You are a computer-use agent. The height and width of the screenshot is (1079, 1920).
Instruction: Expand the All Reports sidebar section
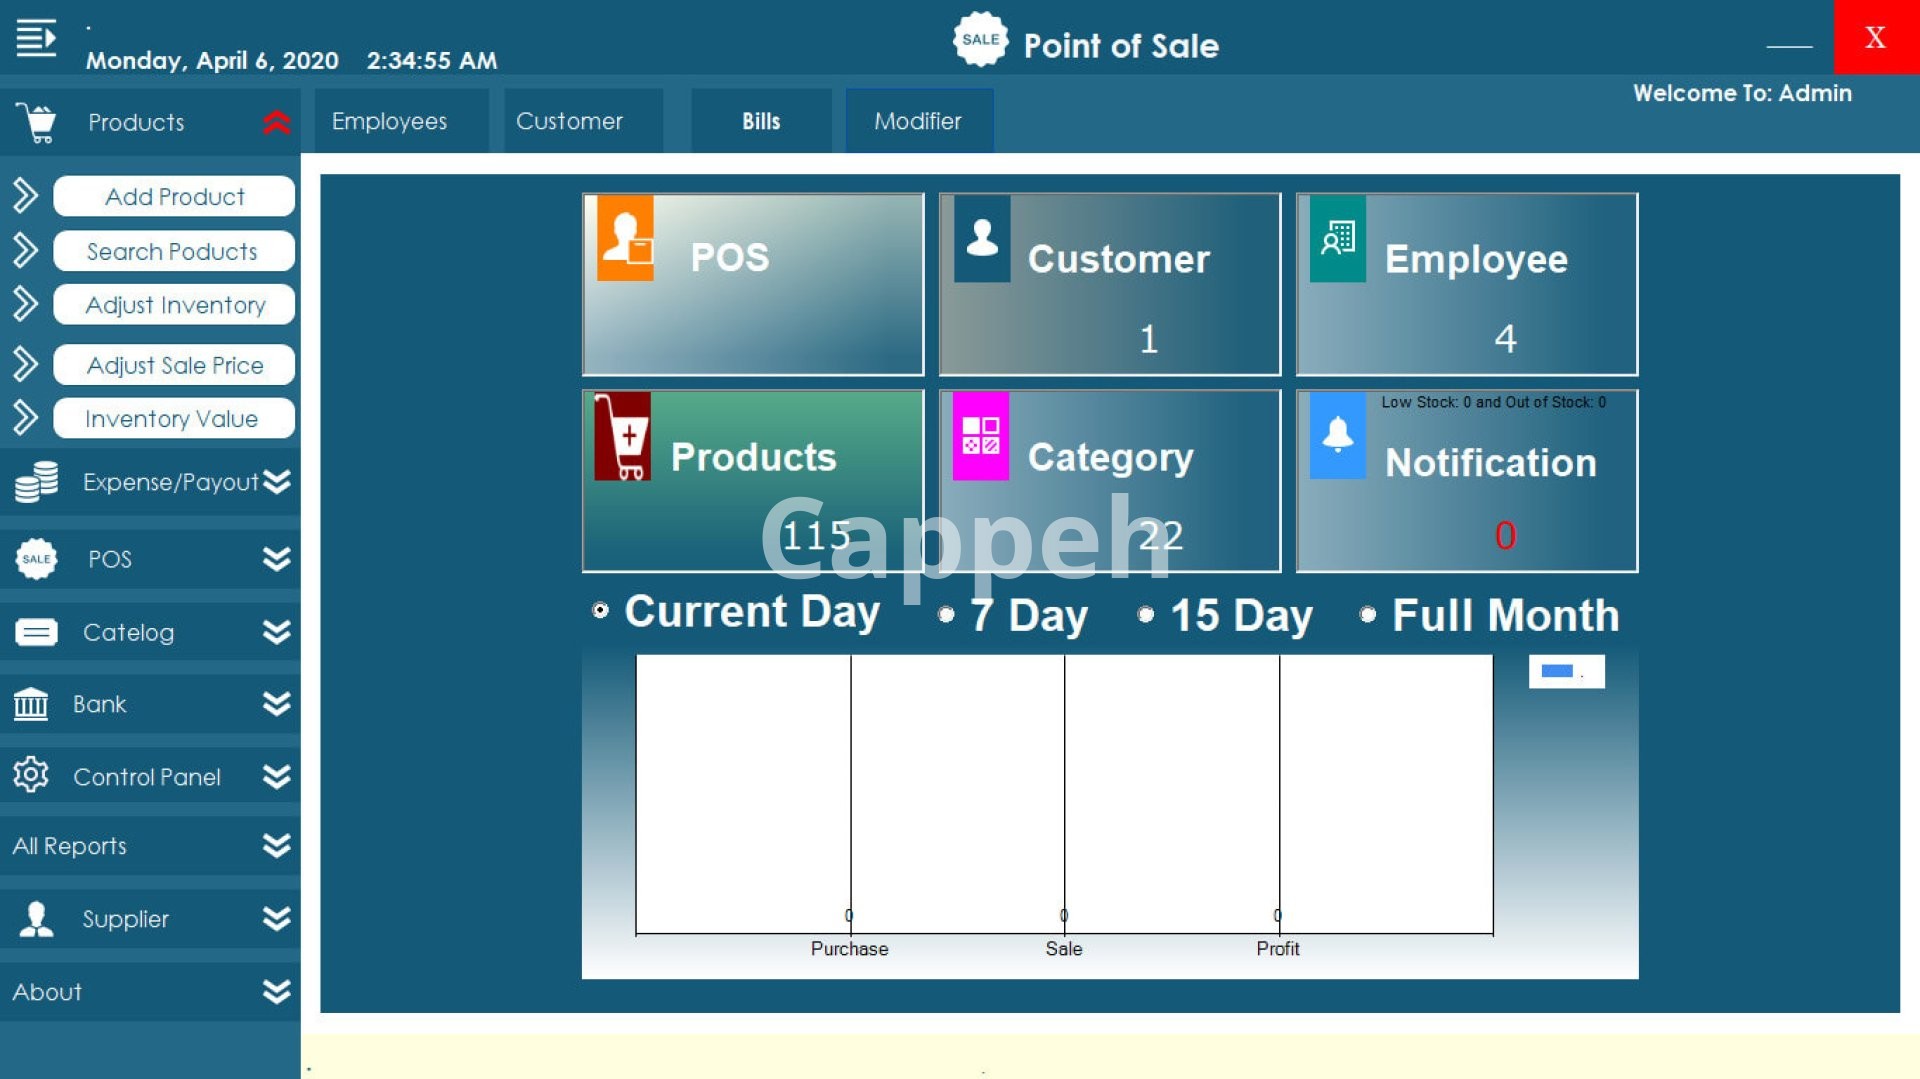(x=276, y=846)
